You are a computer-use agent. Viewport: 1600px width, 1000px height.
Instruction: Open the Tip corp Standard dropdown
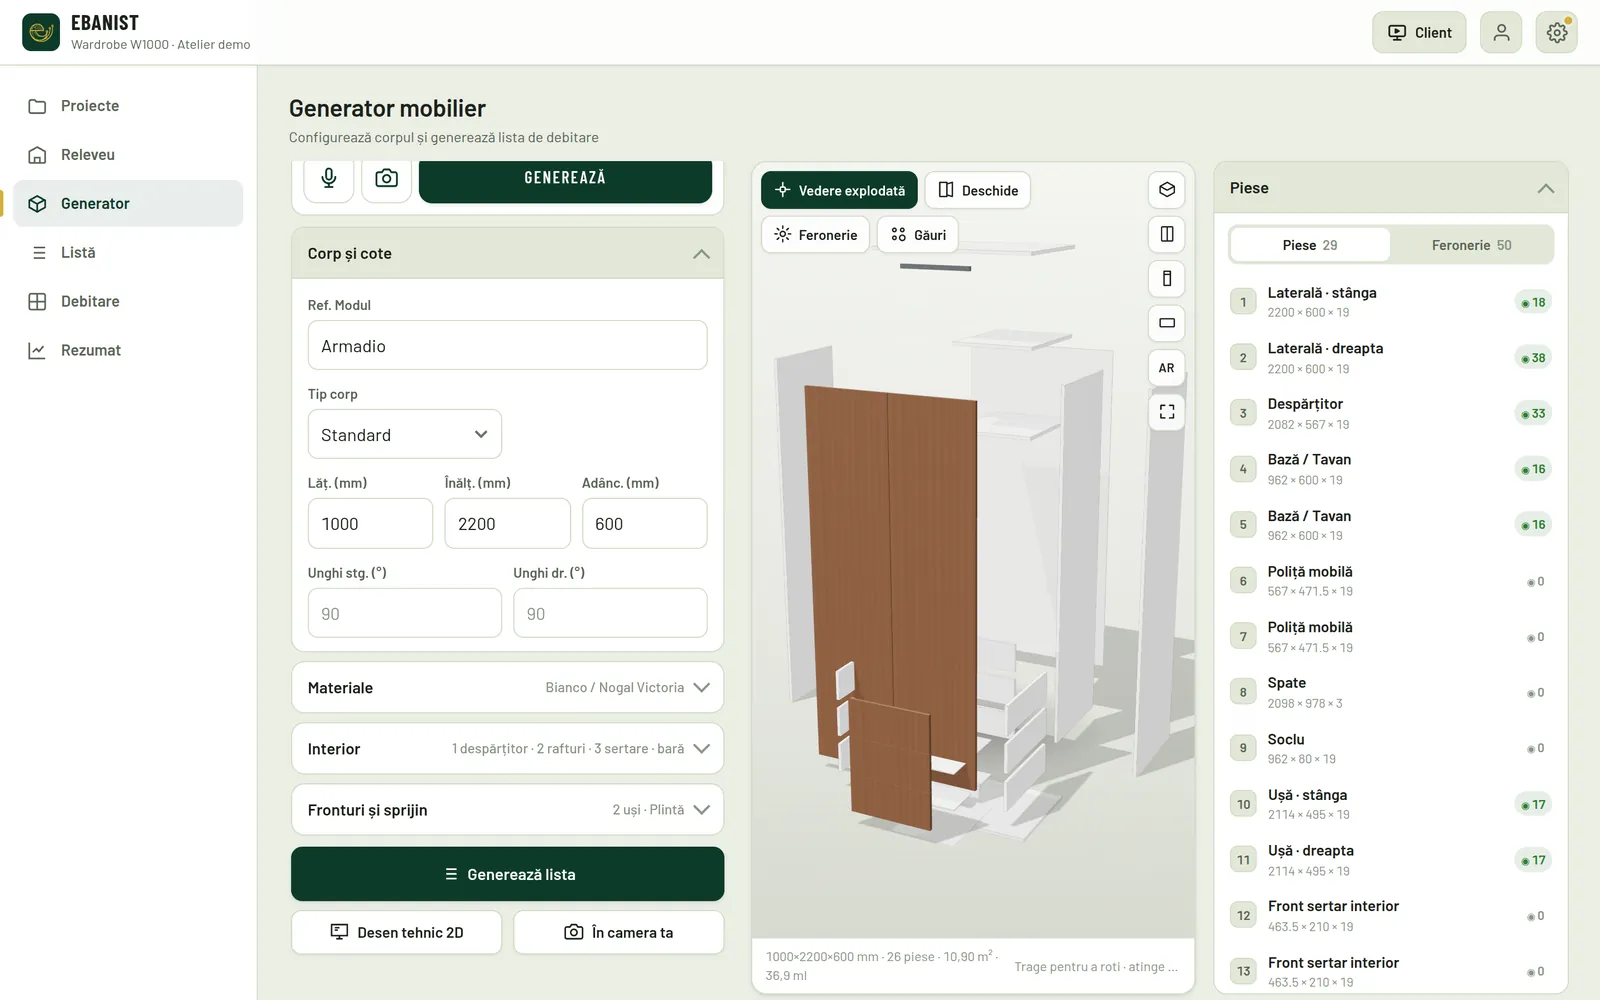[404, 435]
